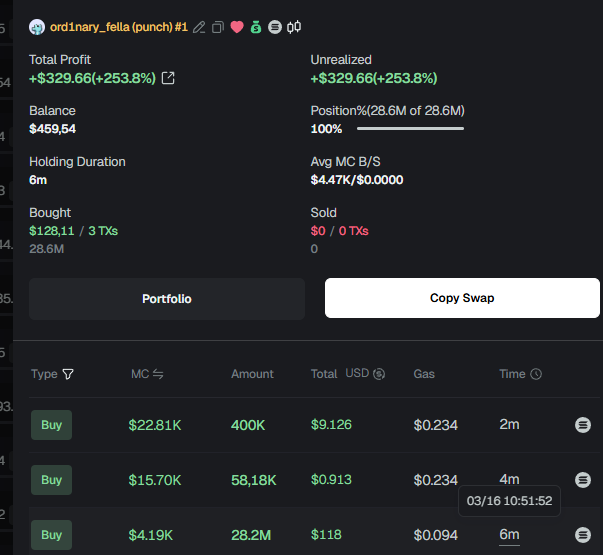Open the Portfolio button
This screenshot has height=555, width=603.
pyautogui.click(x=167, y=299)
